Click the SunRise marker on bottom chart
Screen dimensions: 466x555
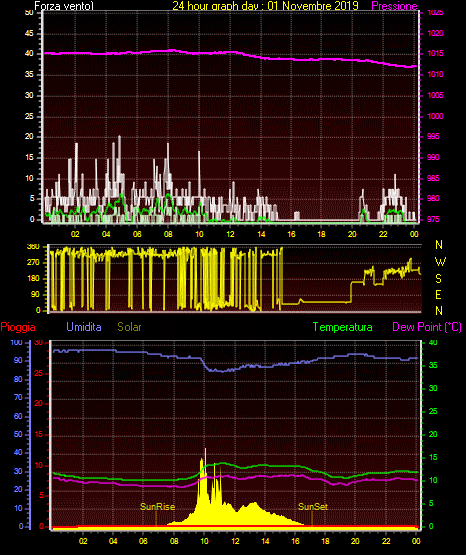coord(157,507)
